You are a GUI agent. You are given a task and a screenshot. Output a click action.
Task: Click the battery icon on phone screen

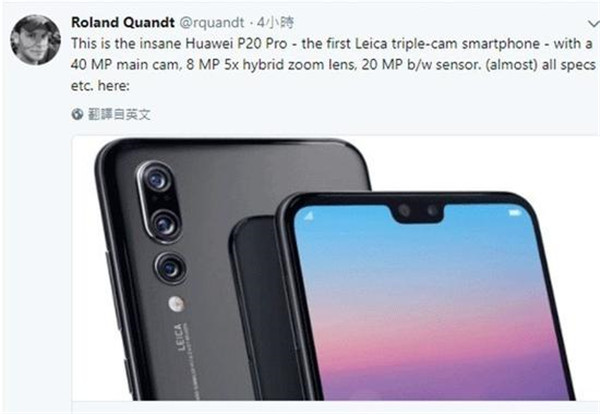pyautogui.click(x=515, y=212)
